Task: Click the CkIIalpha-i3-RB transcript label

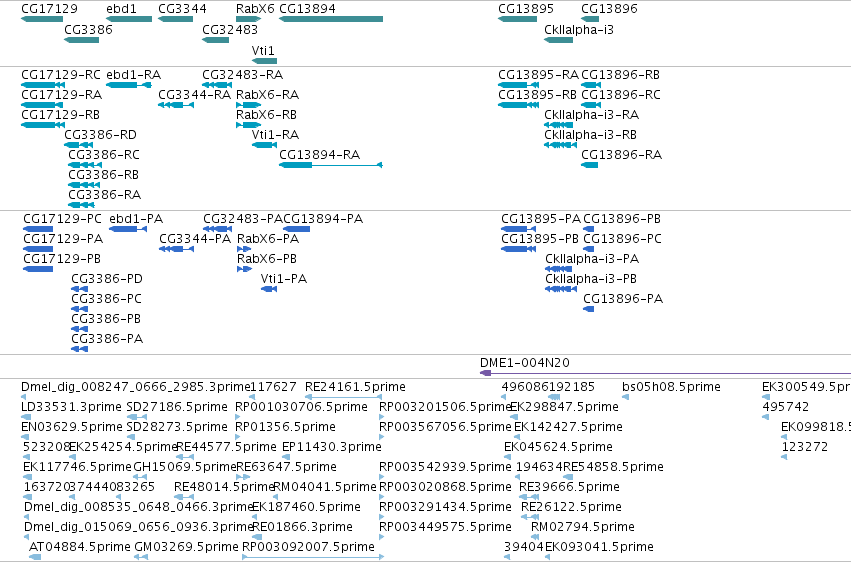Action: tap(590, 135)
